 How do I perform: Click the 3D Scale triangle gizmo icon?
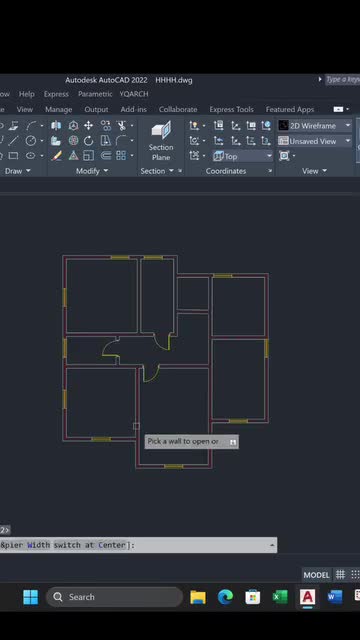coord(73,156)
